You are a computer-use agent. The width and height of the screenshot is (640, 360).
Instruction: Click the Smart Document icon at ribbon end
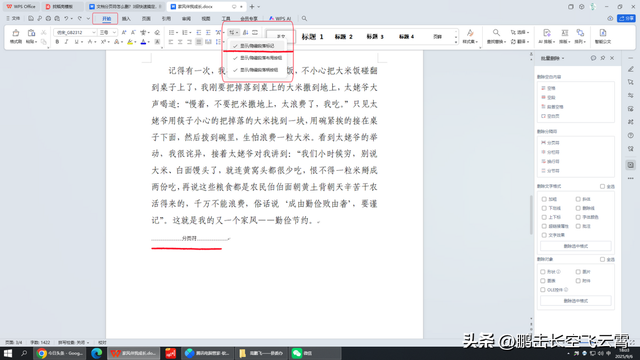point(602,33)
